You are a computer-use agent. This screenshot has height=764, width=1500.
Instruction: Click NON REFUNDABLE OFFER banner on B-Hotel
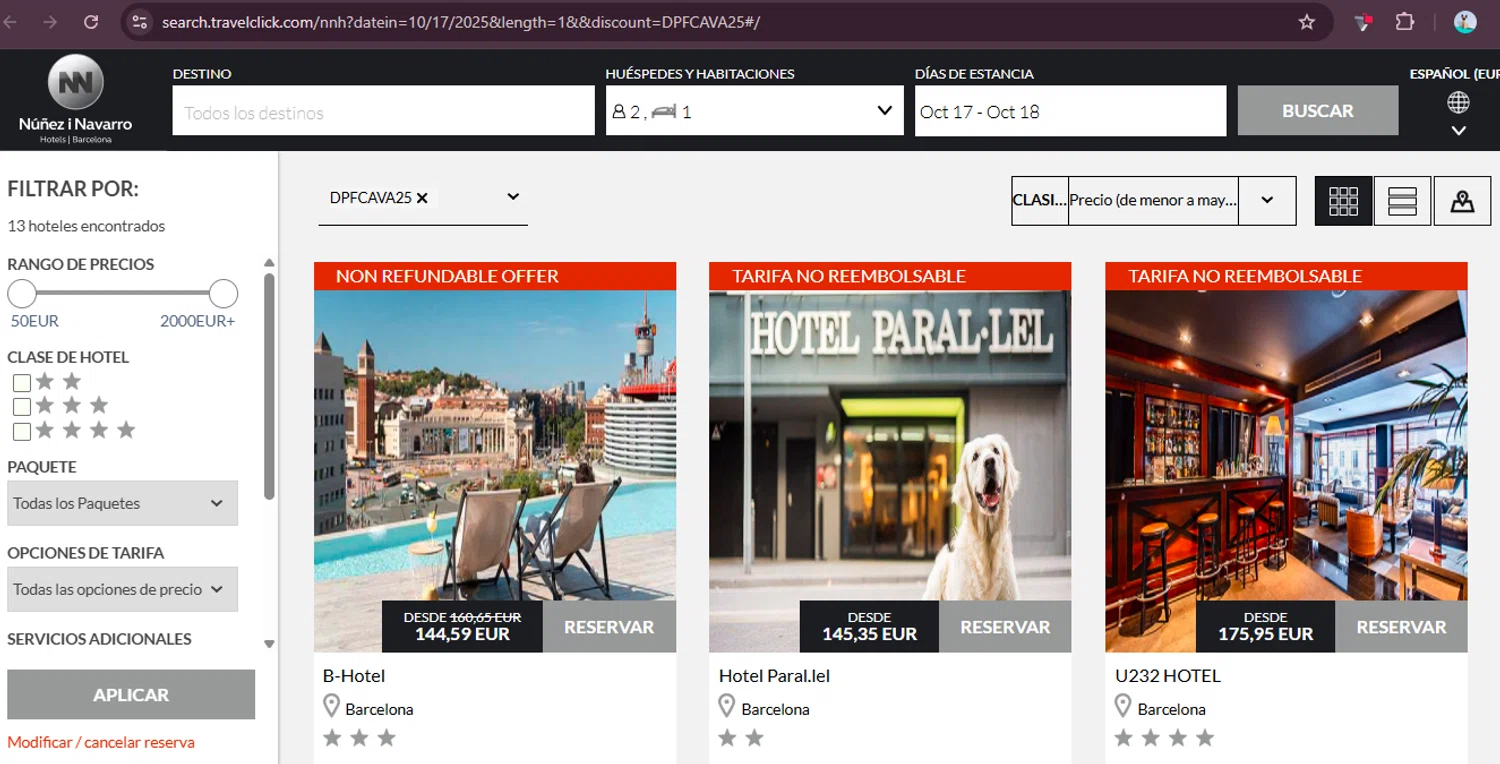tap(495, 276)
